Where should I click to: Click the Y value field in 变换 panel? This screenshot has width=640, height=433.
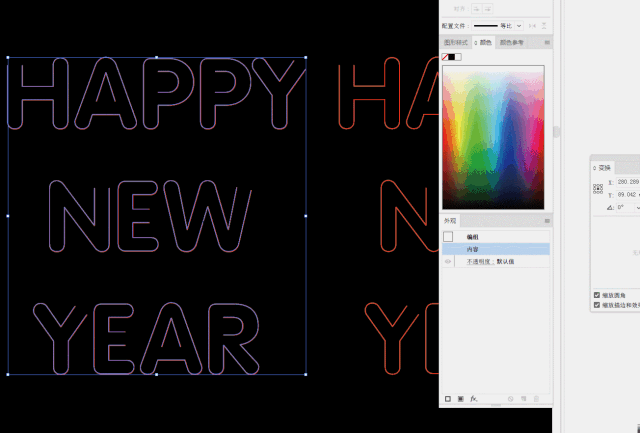pos(628,195)
